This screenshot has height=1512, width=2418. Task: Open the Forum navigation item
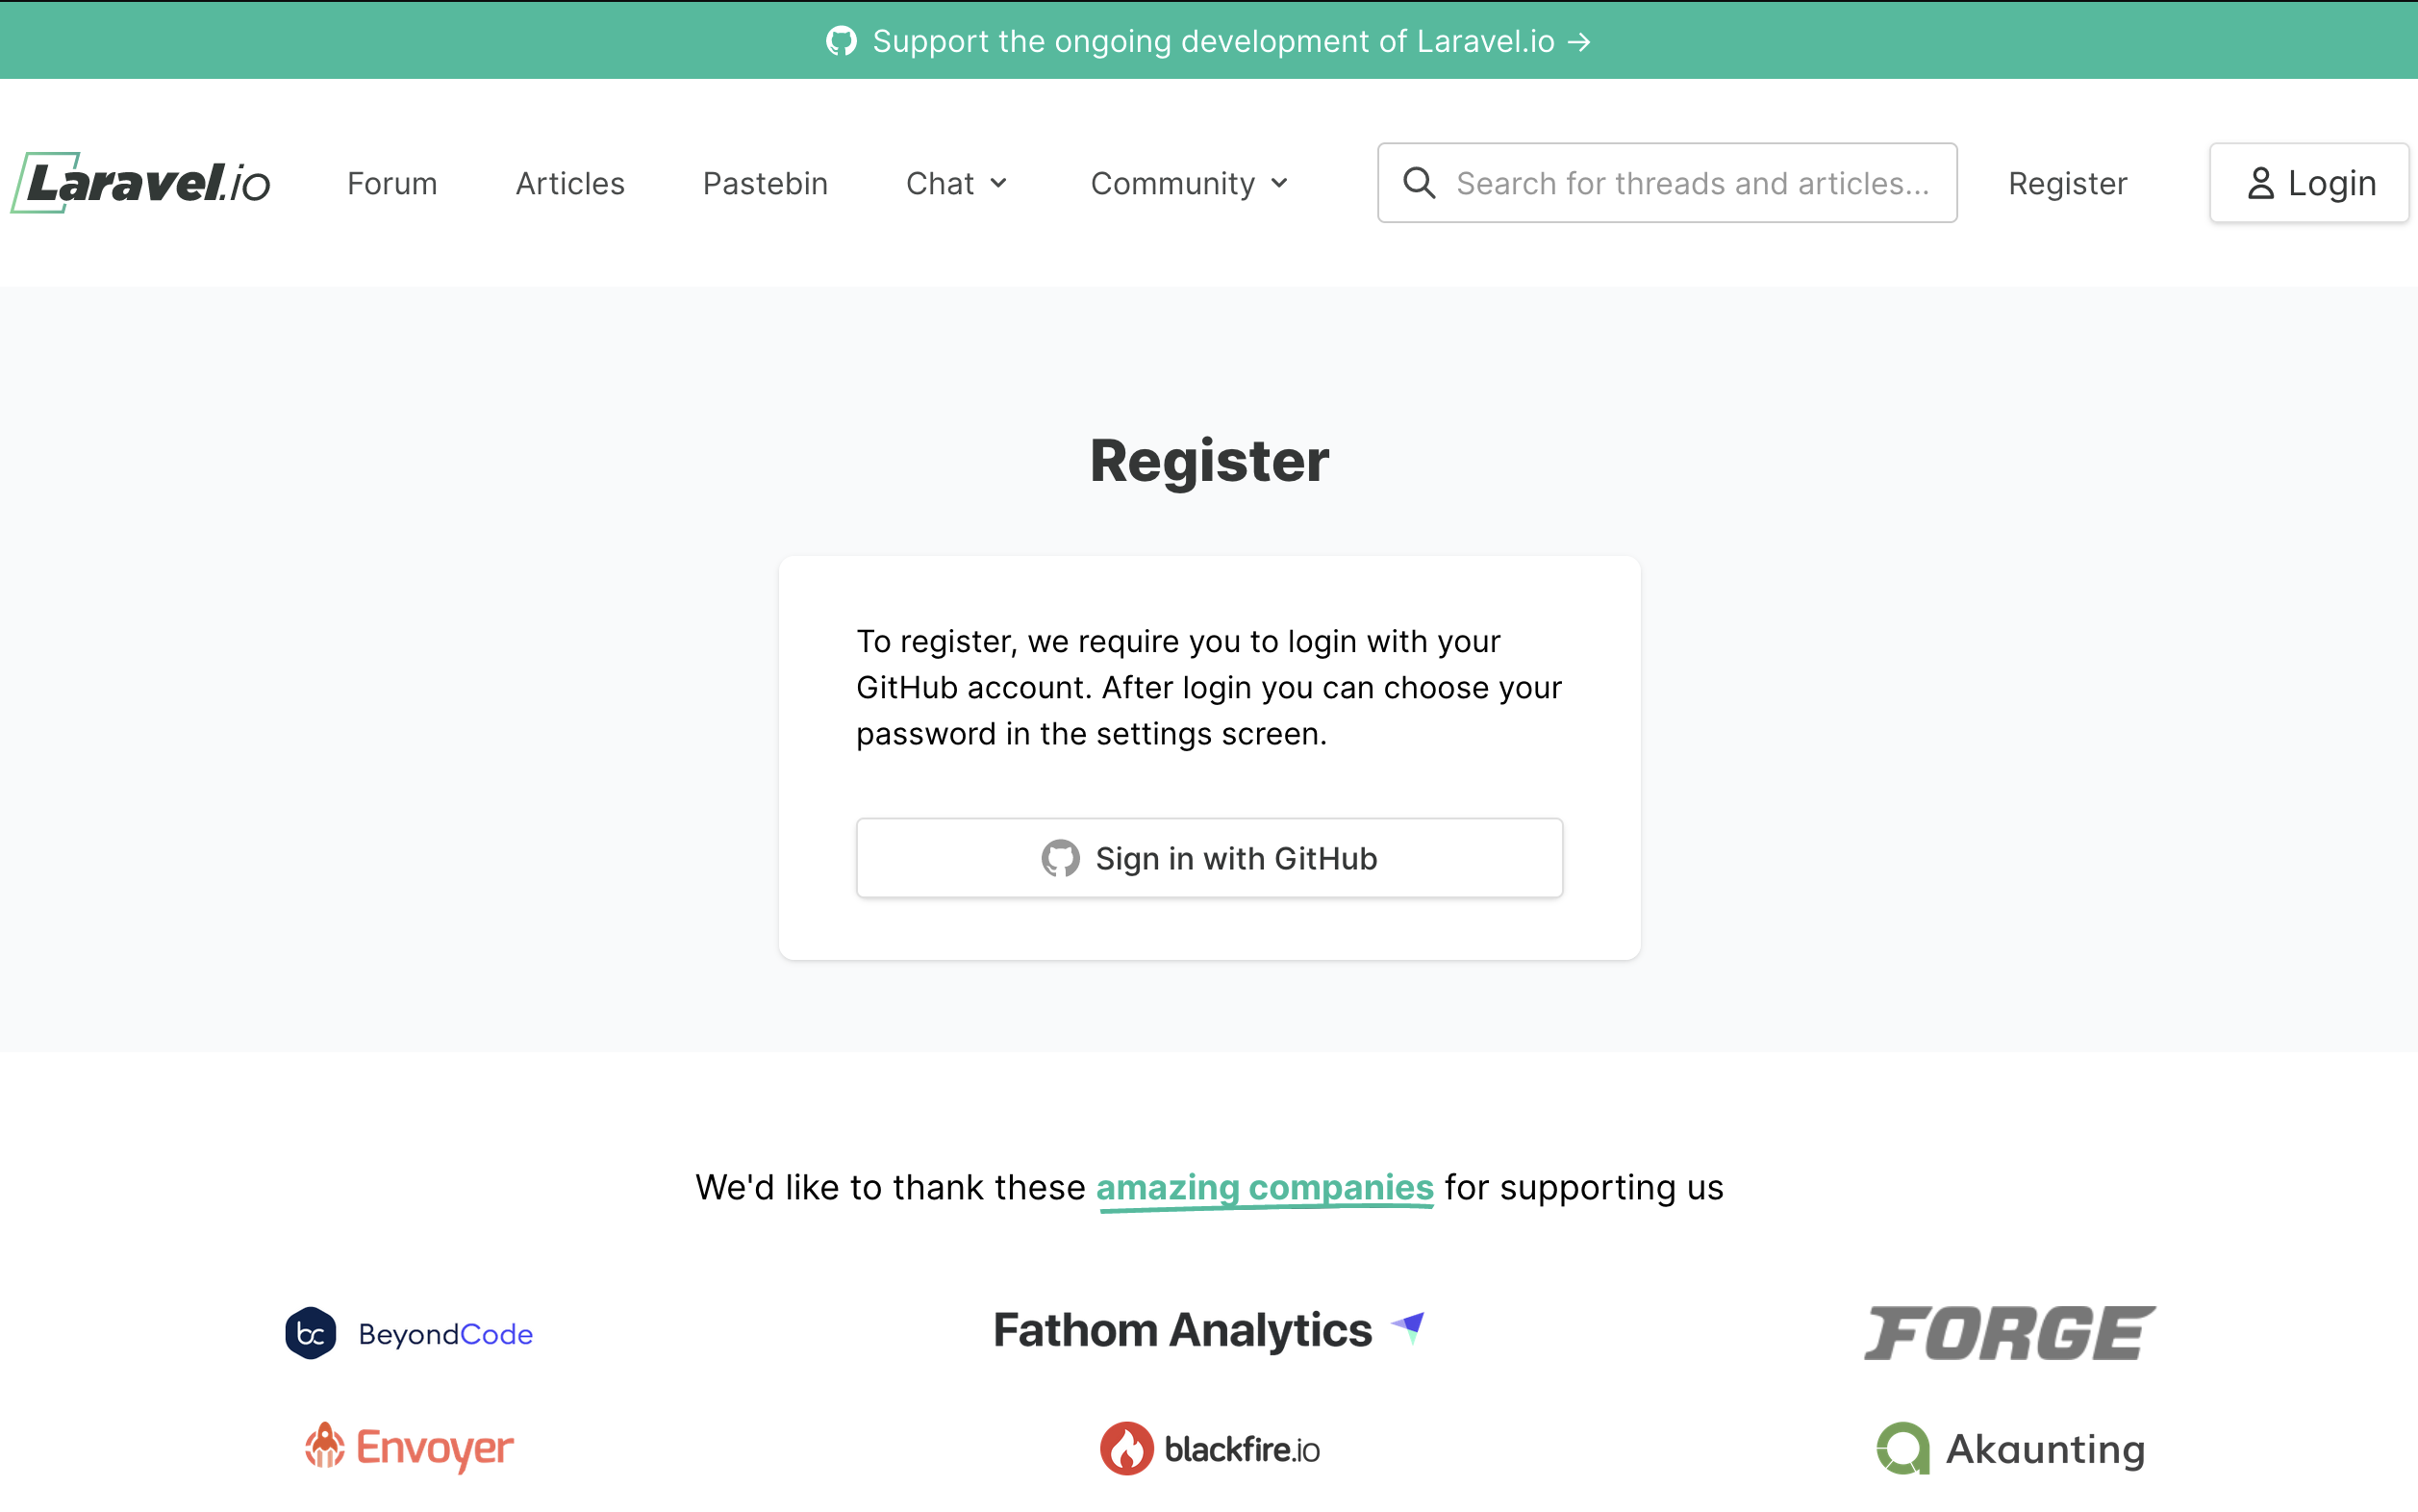[x=392, y=183]
